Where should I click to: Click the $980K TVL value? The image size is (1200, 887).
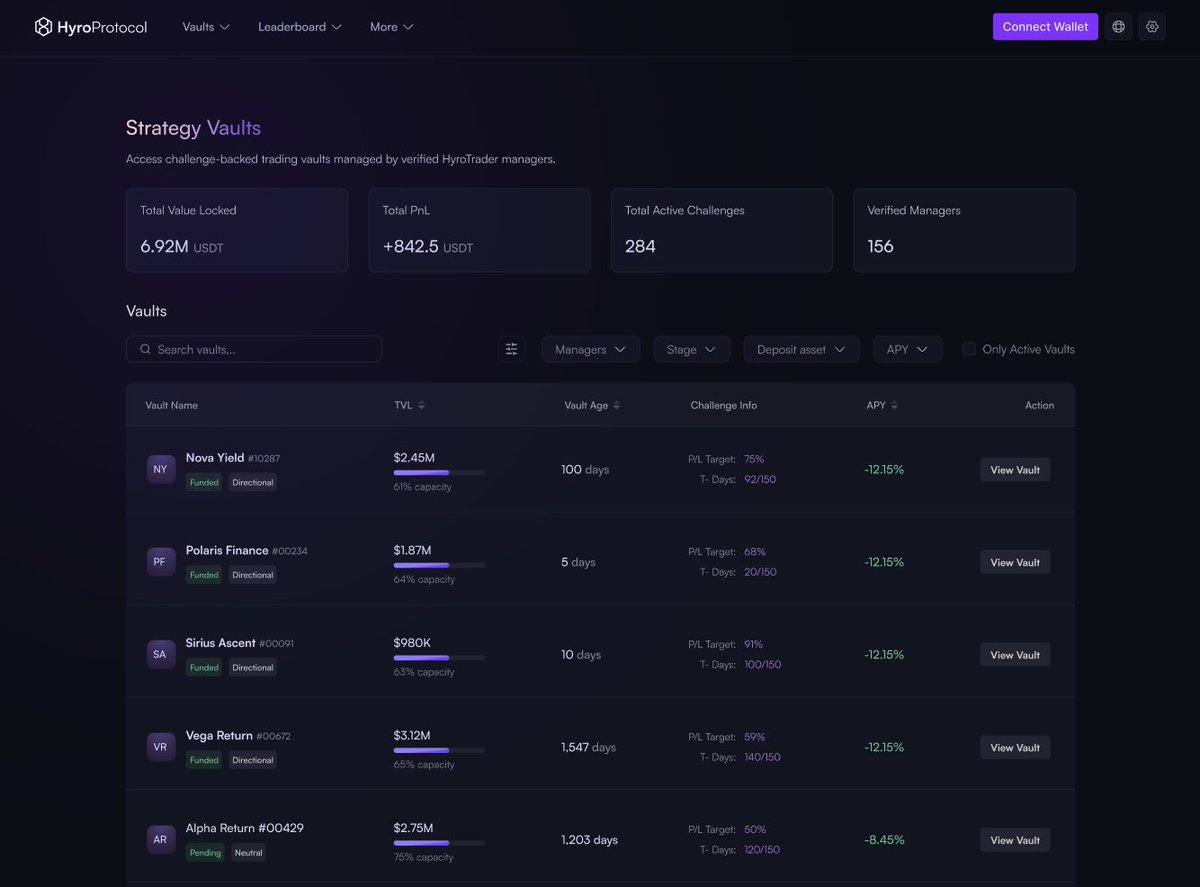412,643
